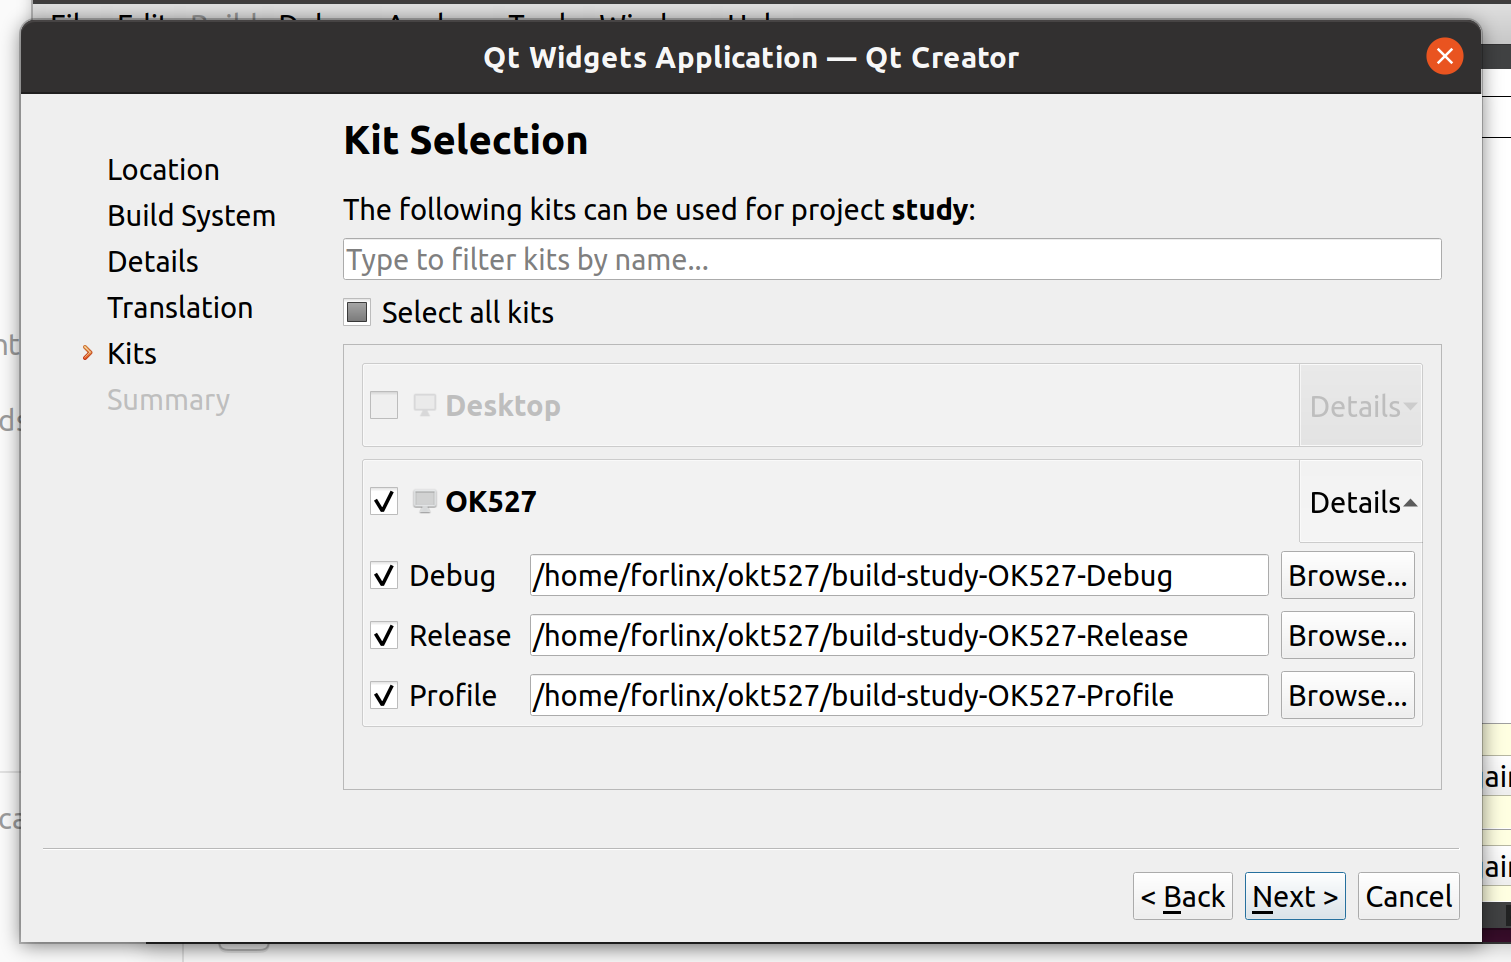Close the Qt Widgets Application dialog
This screenshot has height=962, width=1511.
(1444, 57)
